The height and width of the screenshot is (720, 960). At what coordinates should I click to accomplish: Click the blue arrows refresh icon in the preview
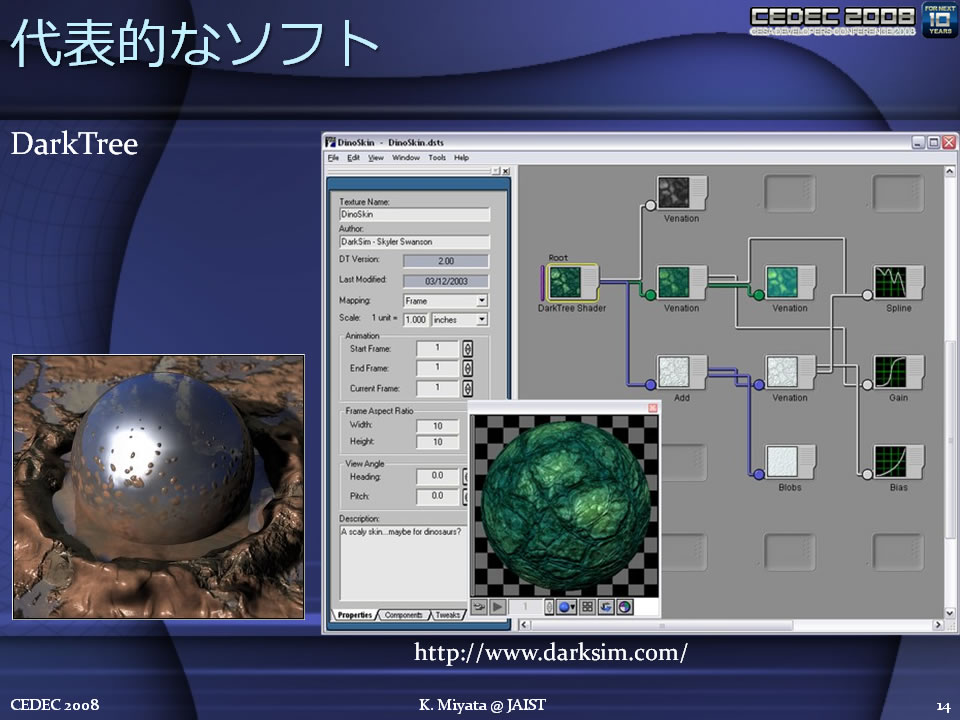click(x=606, y=607)
